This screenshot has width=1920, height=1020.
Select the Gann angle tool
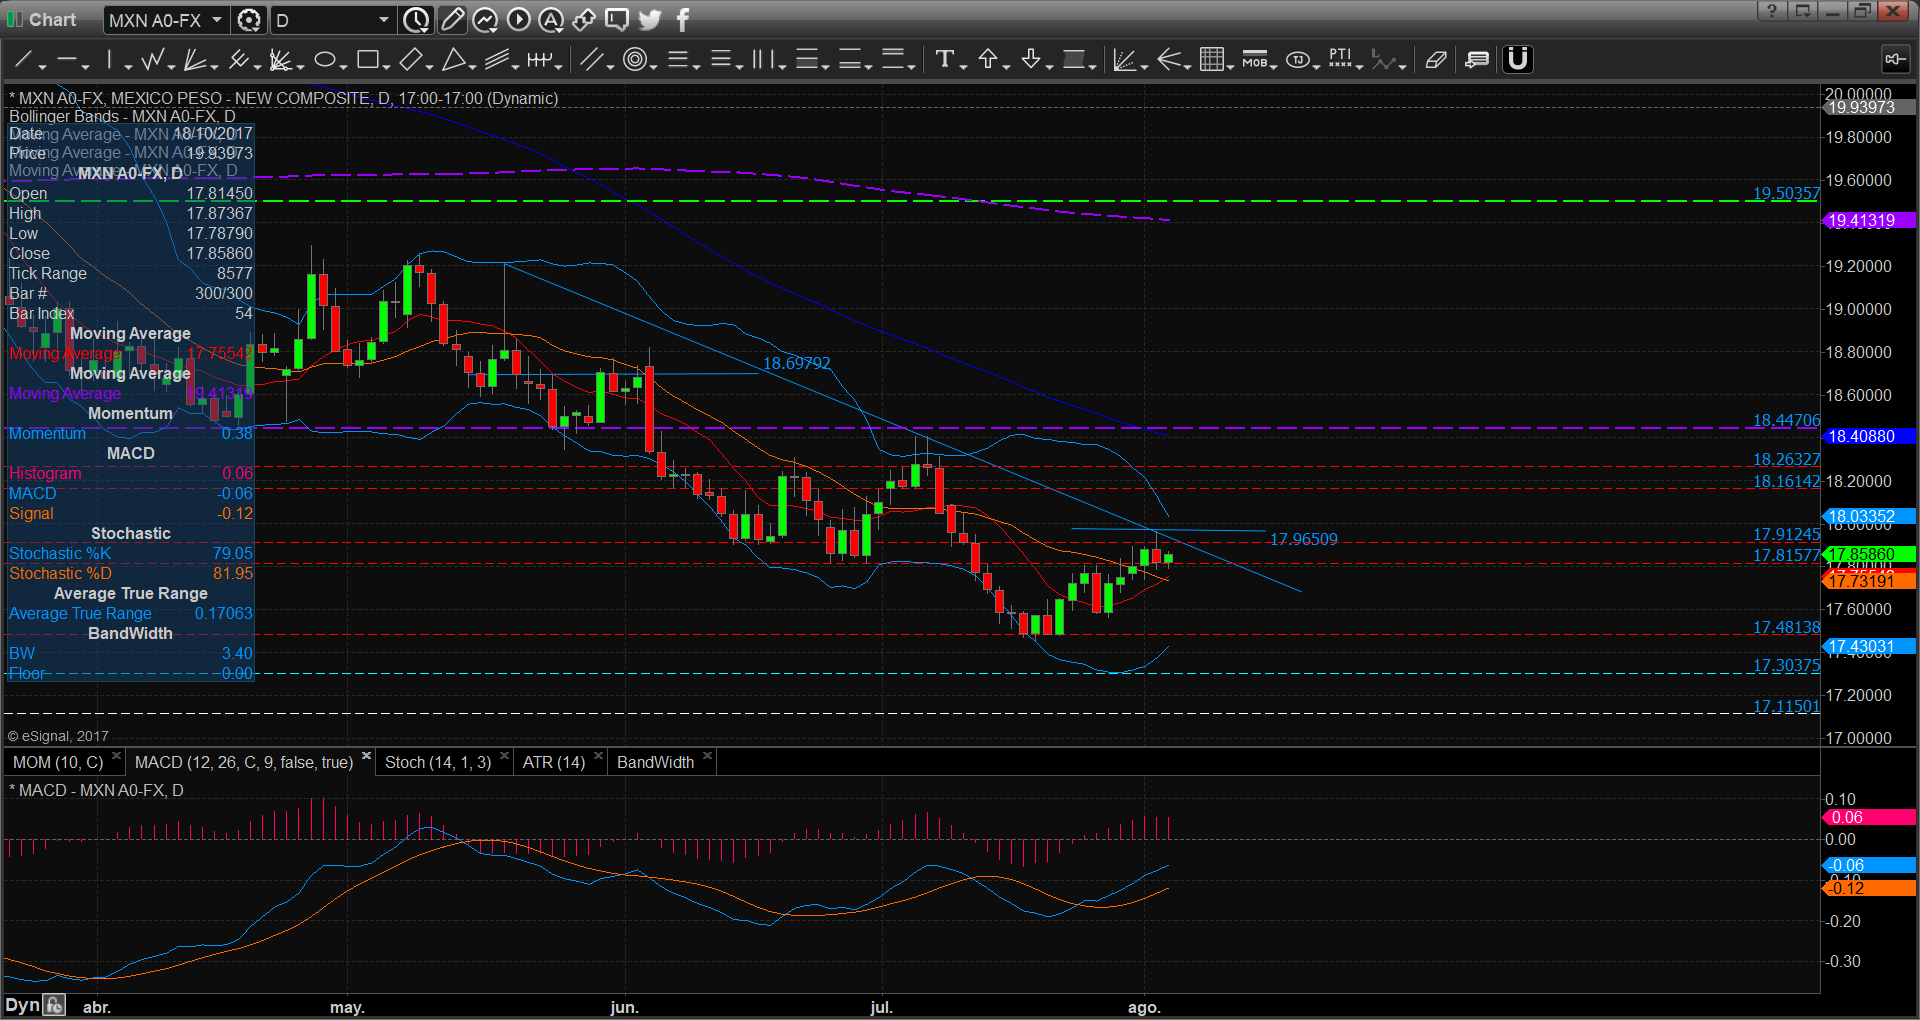click(280, 61)
